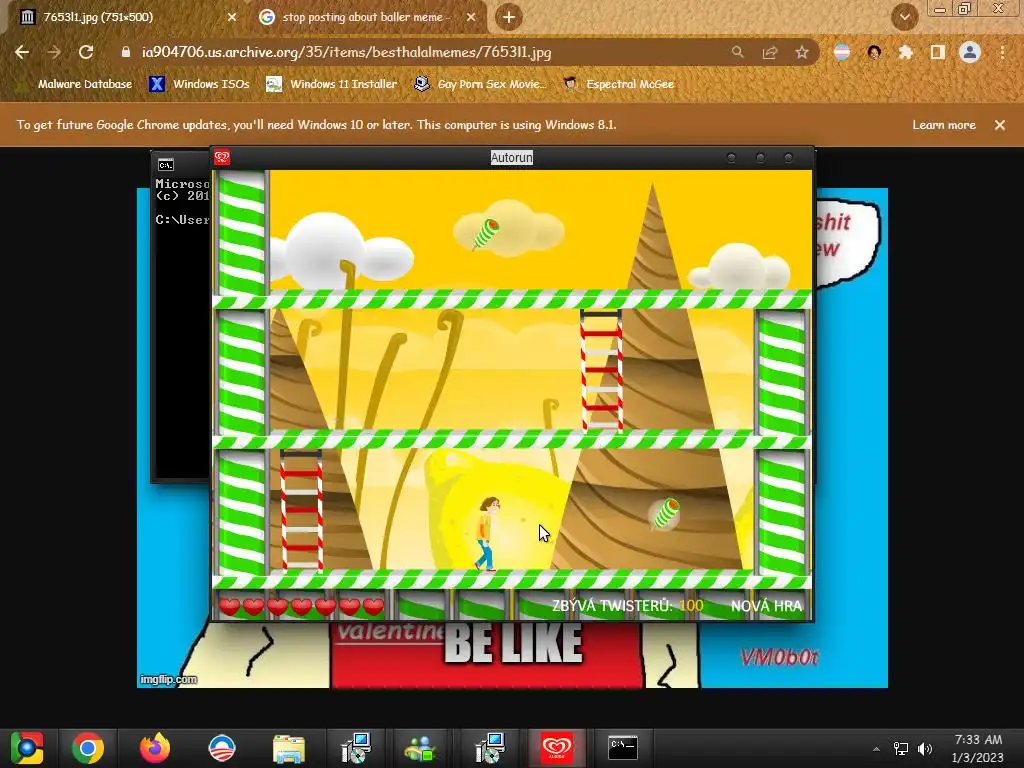Open Chrome from the taskbar
Screen dimensions: 1024x768
pos(88,748)
